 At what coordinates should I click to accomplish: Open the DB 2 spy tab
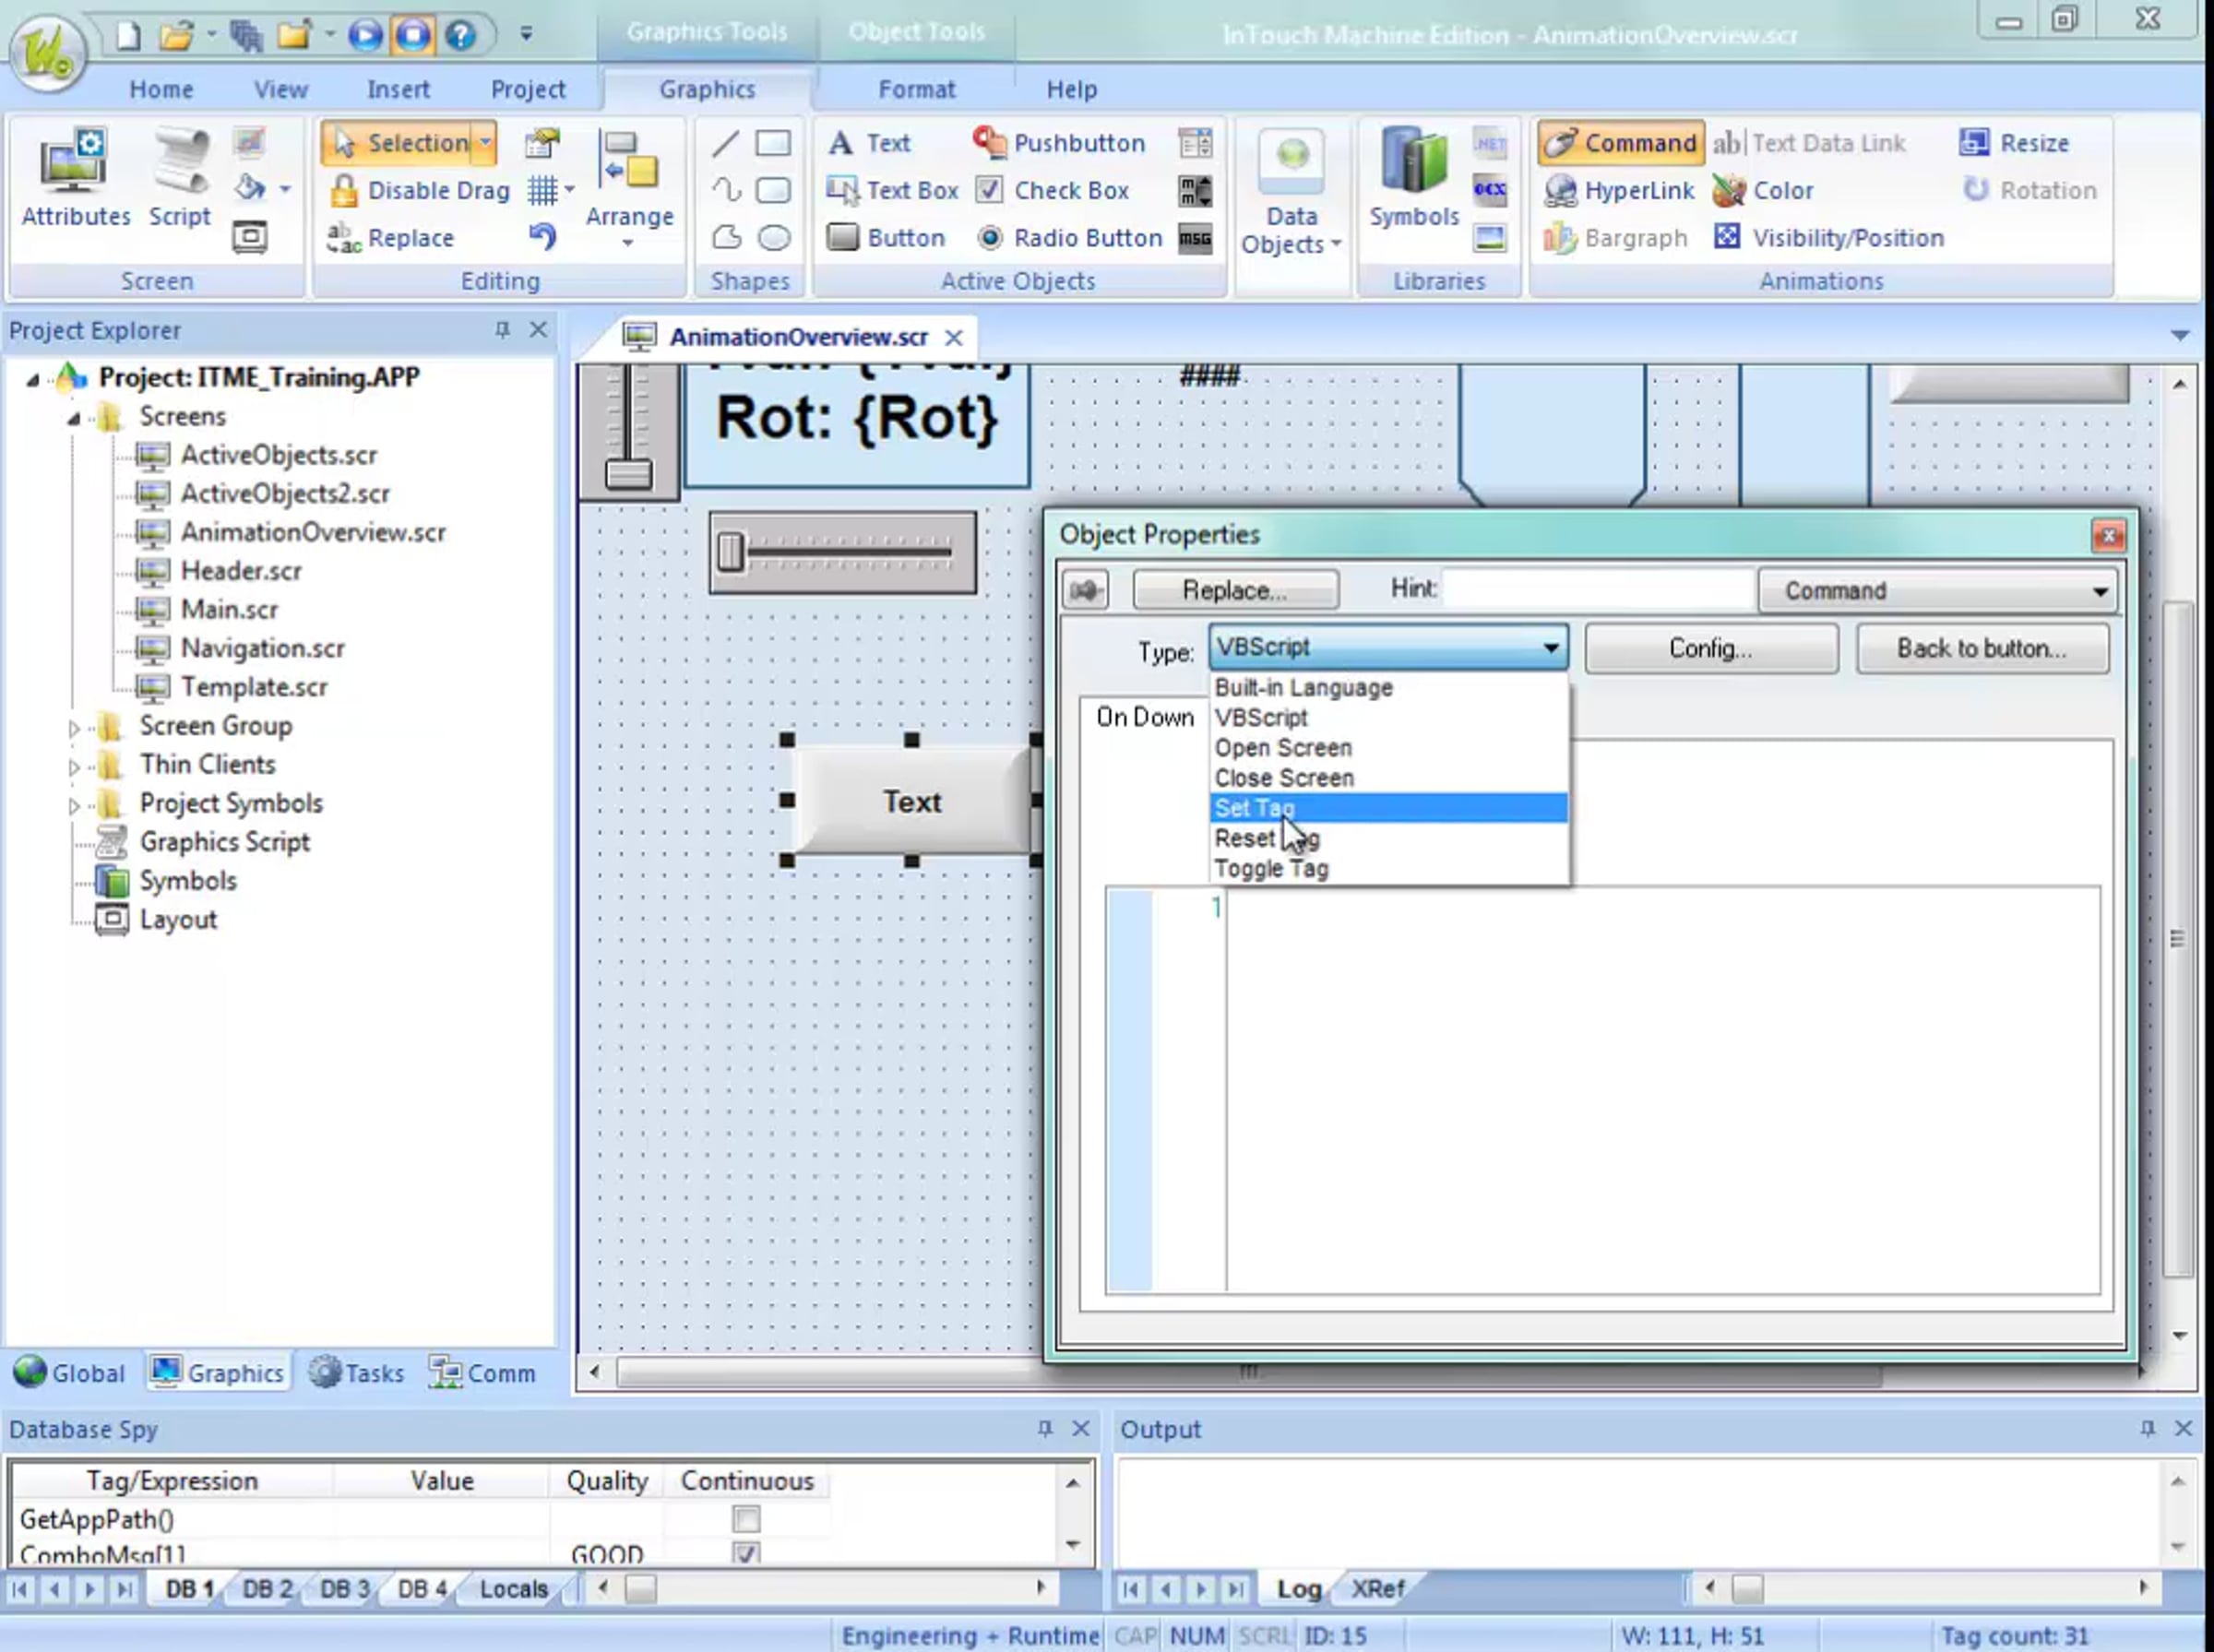click(x=266, y=1588)
